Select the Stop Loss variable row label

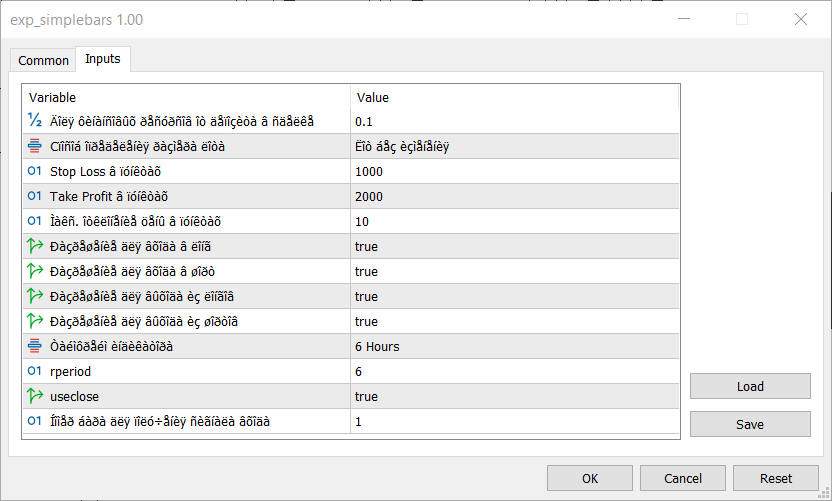[x=105, y=171]
